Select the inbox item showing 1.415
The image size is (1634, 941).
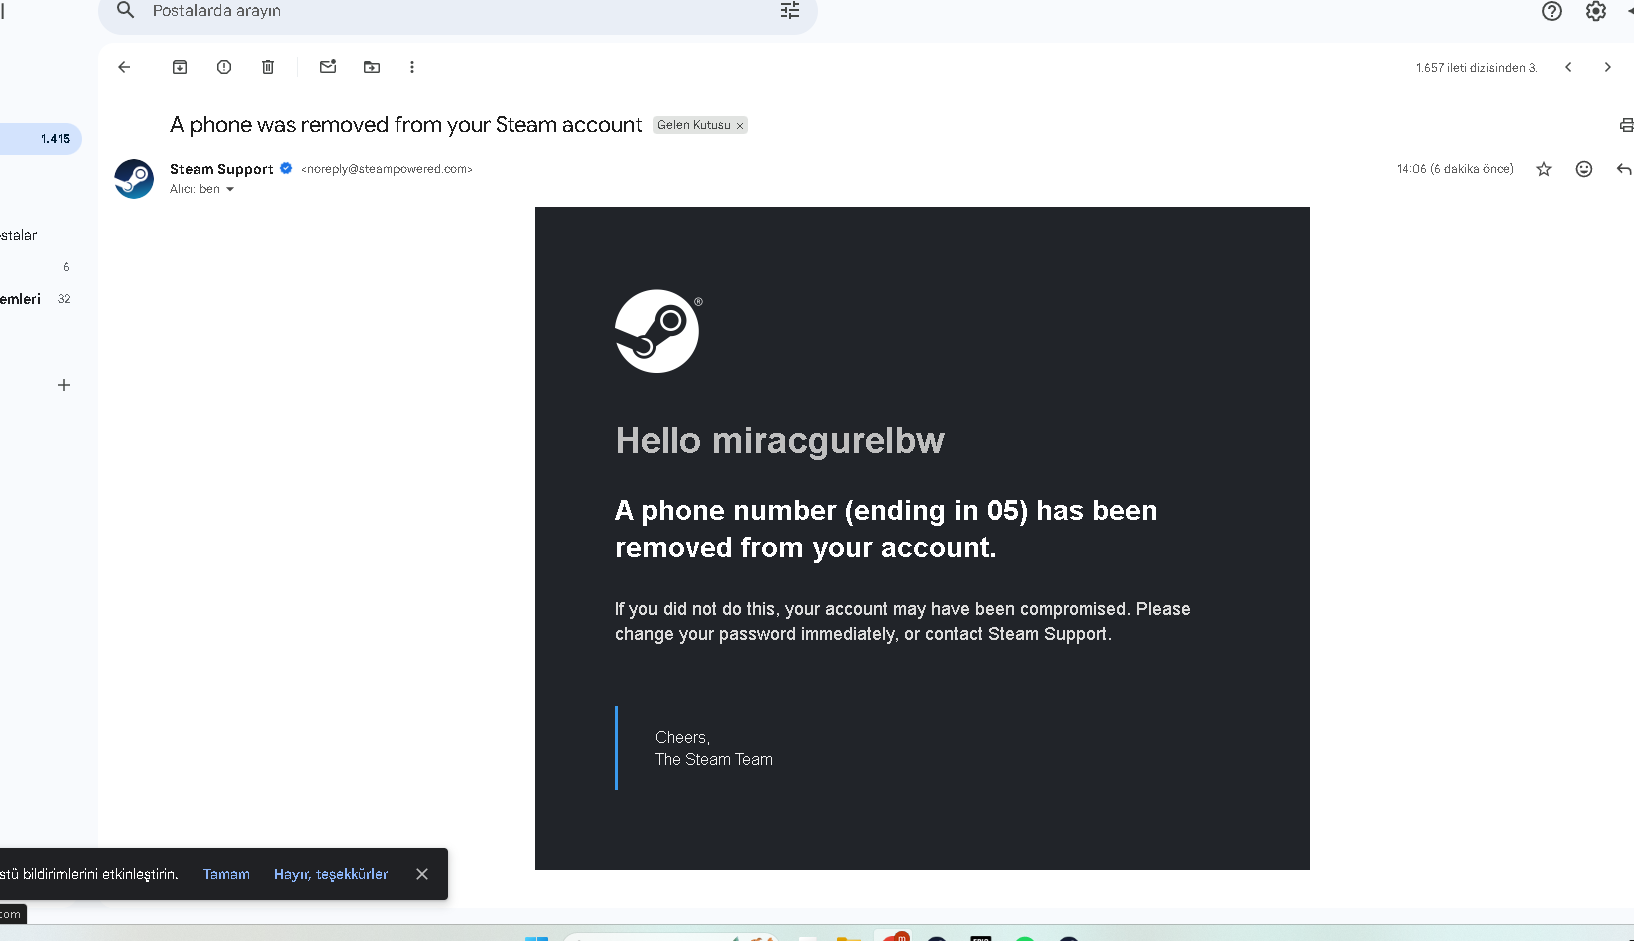[40, 139]
